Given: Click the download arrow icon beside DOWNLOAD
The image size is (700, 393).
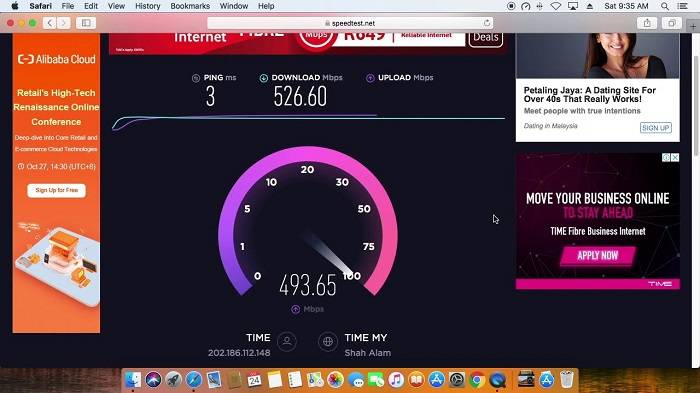Looking at the screenshot, I should point(263,78).
